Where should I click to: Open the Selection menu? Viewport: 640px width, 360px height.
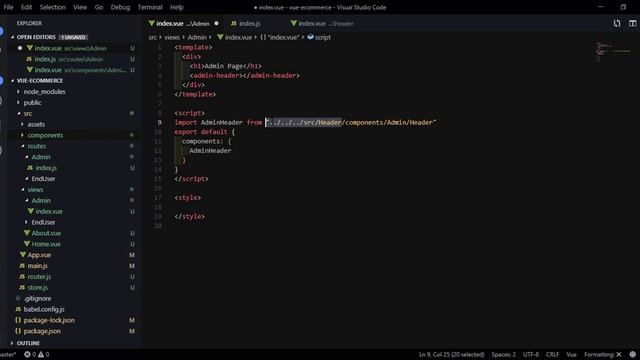coord(52,7)
